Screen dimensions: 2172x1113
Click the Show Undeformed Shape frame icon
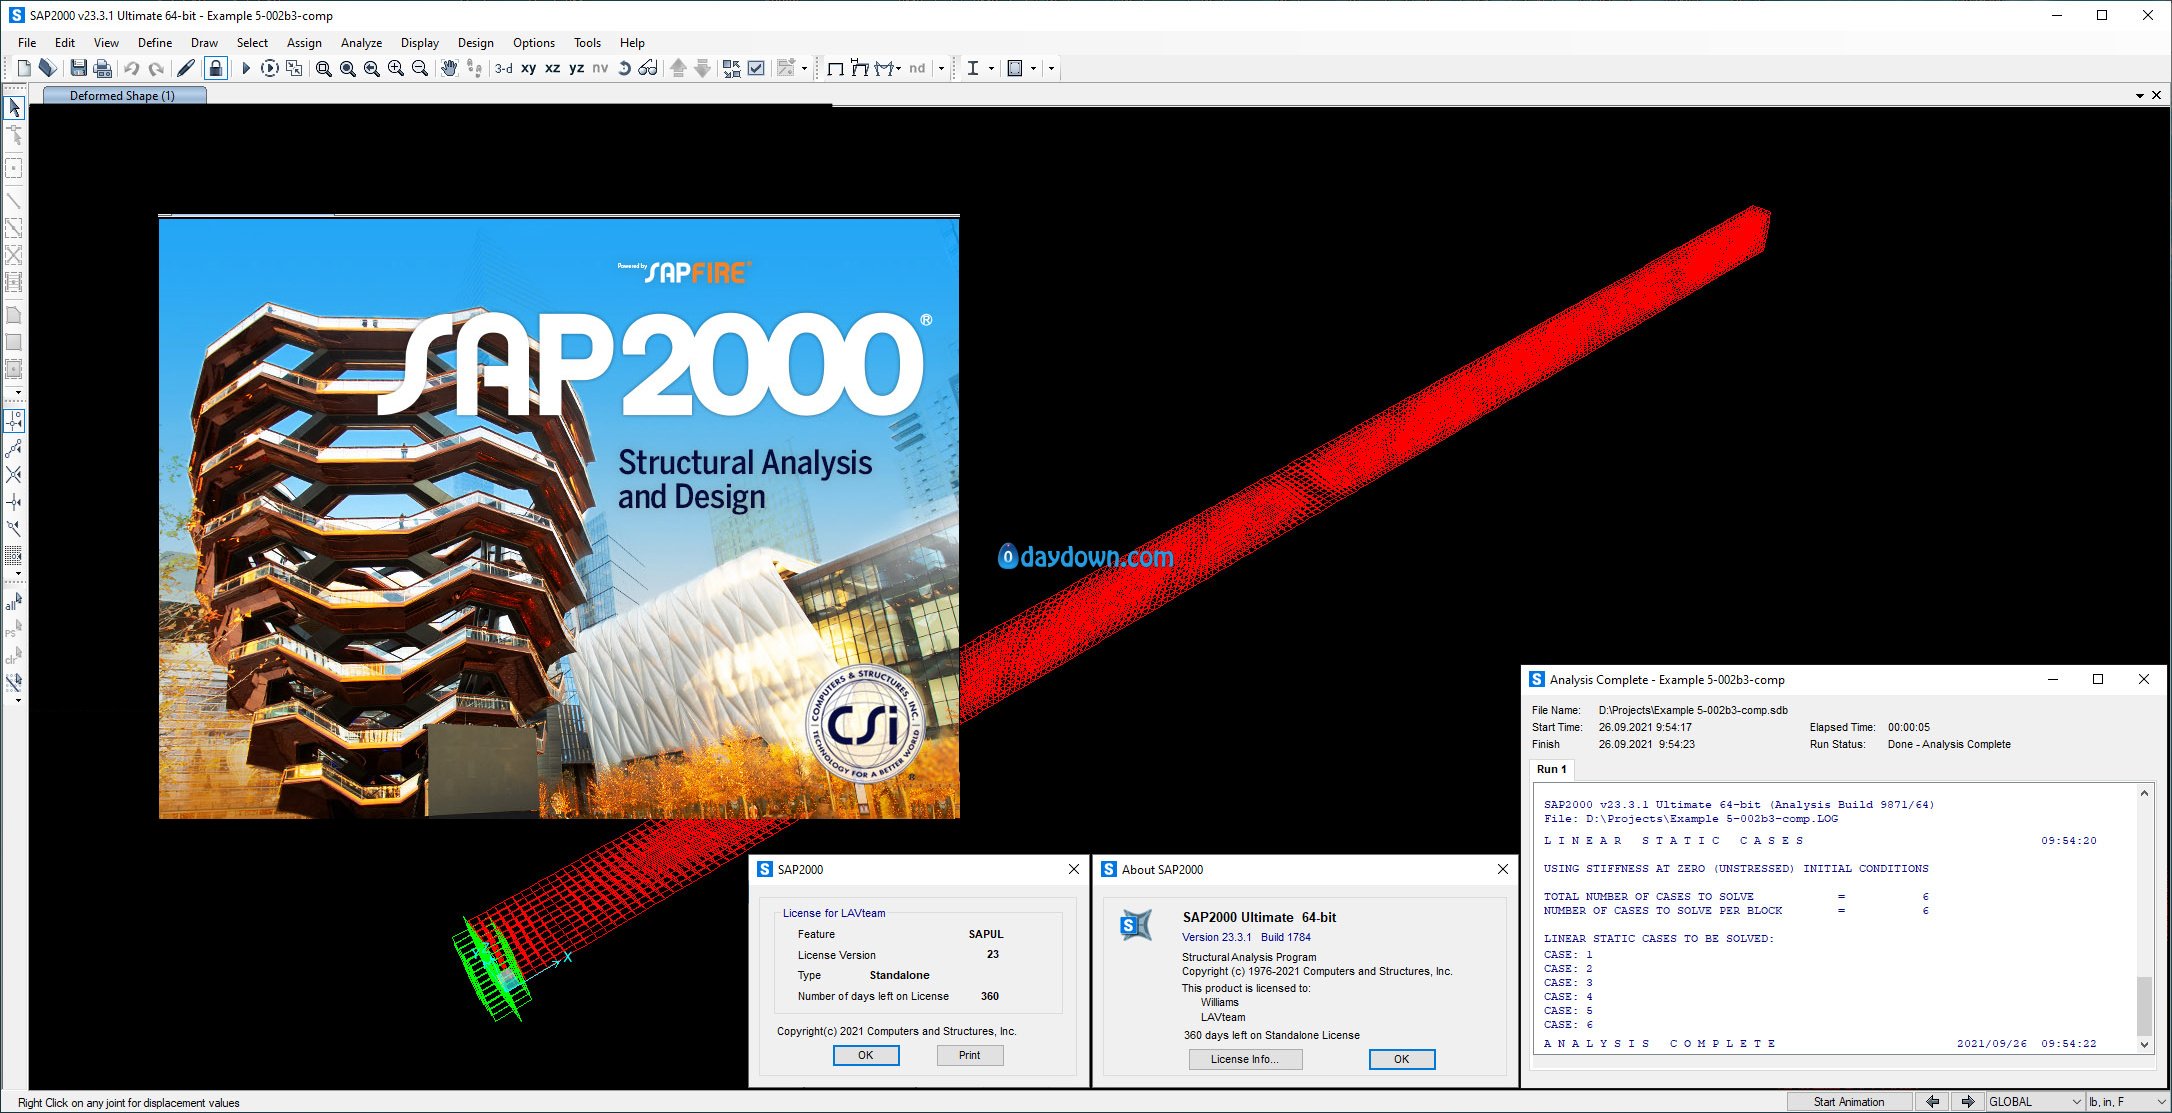coord(834,68)
